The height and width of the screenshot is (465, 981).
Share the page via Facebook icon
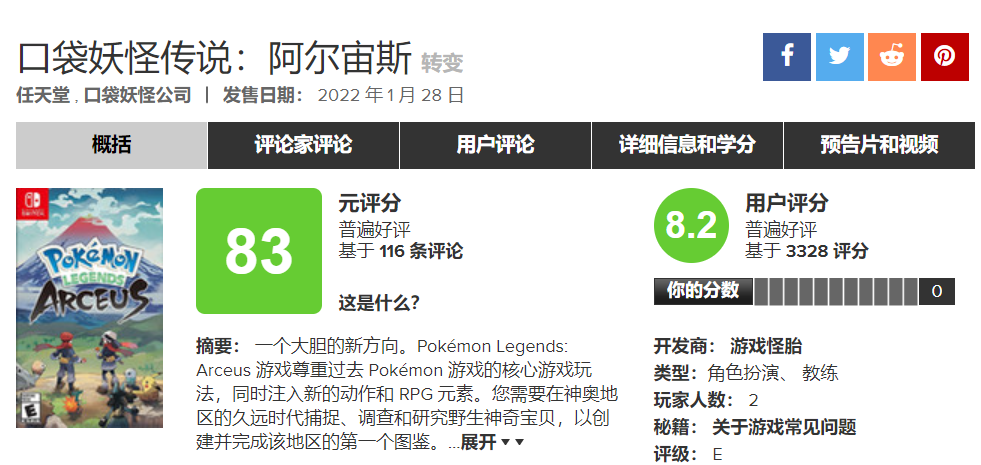(x=786, y=57)
